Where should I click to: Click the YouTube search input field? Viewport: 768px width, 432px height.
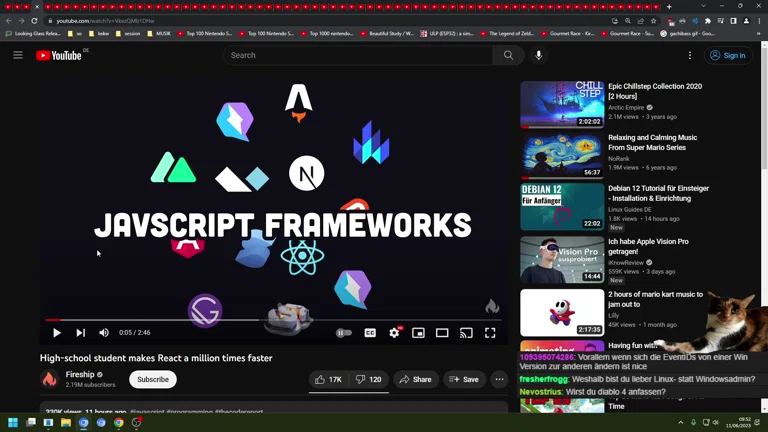(x=360, y=55)
